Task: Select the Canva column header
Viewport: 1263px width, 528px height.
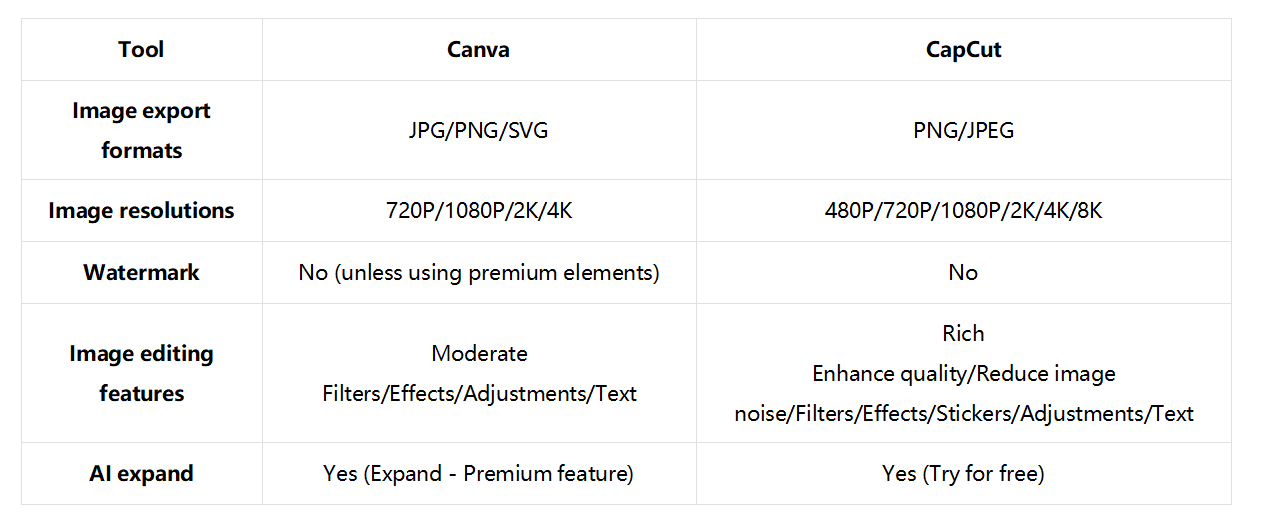Action: coord(478,50)
